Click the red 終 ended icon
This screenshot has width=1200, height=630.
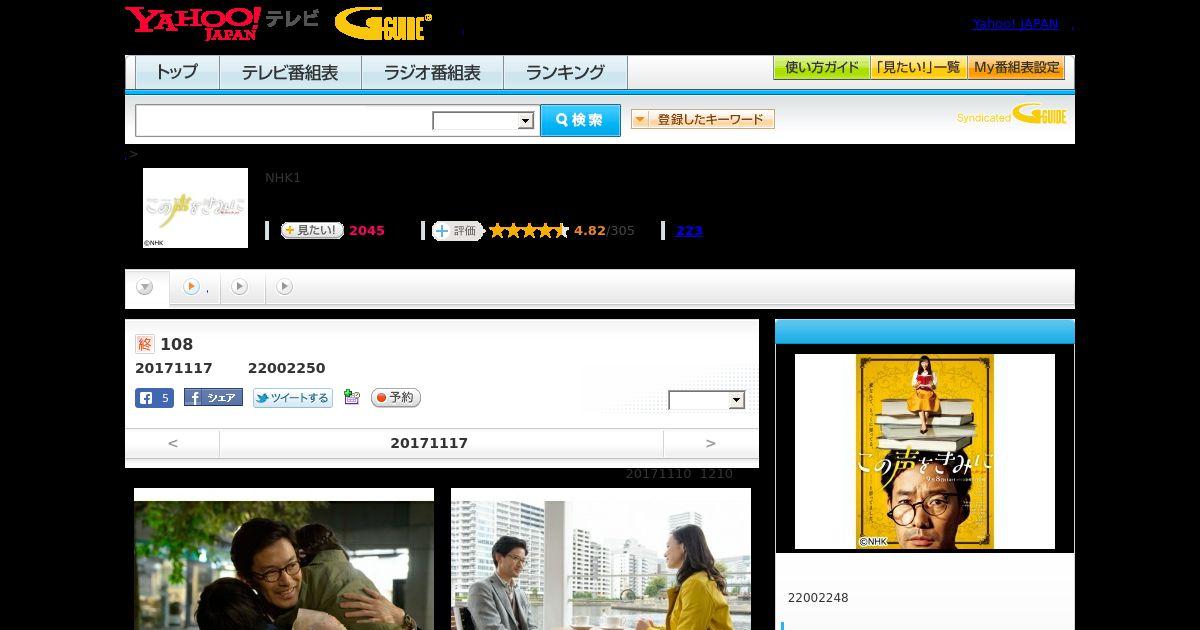click(x=145, y=344)
